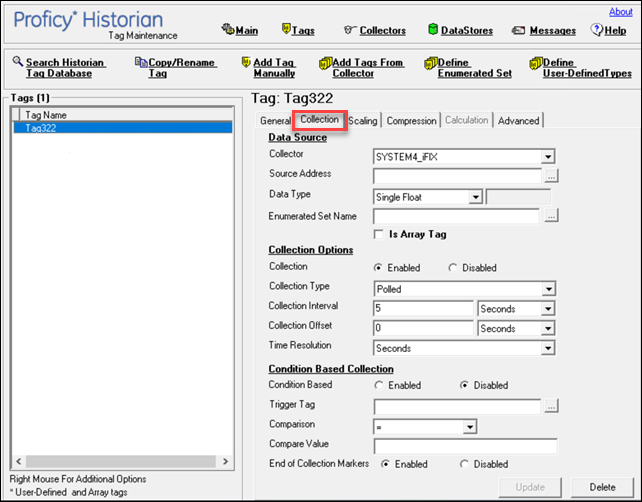Enable End of Collection Markers

[385, 464]
